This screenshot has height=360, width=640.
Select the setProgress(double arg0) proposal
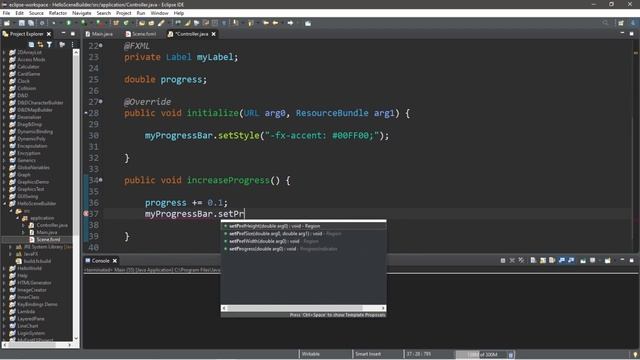pyautogui.click(x=303, y=249)
